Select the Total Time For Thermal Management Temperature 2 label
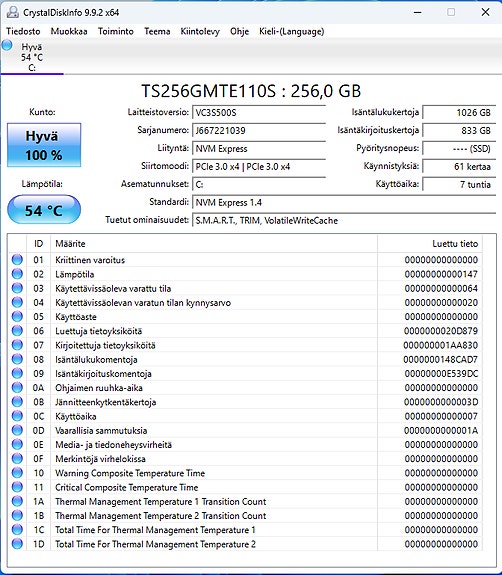 [155, 544]
